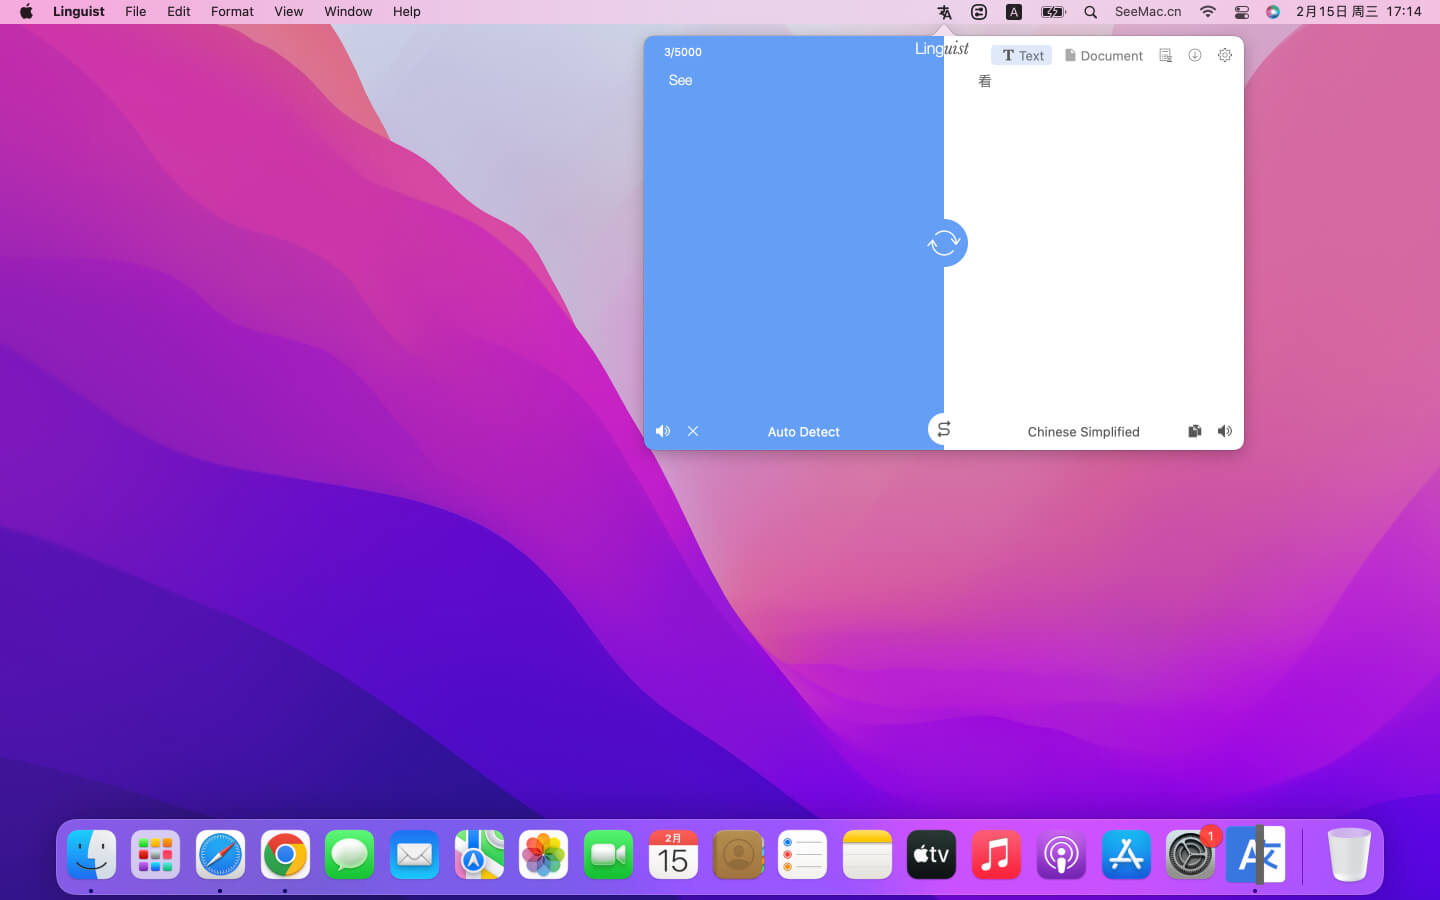Screen dimensions: 1440x900
Task: Click the circular translate refresh button
Action: coord(944,243)
